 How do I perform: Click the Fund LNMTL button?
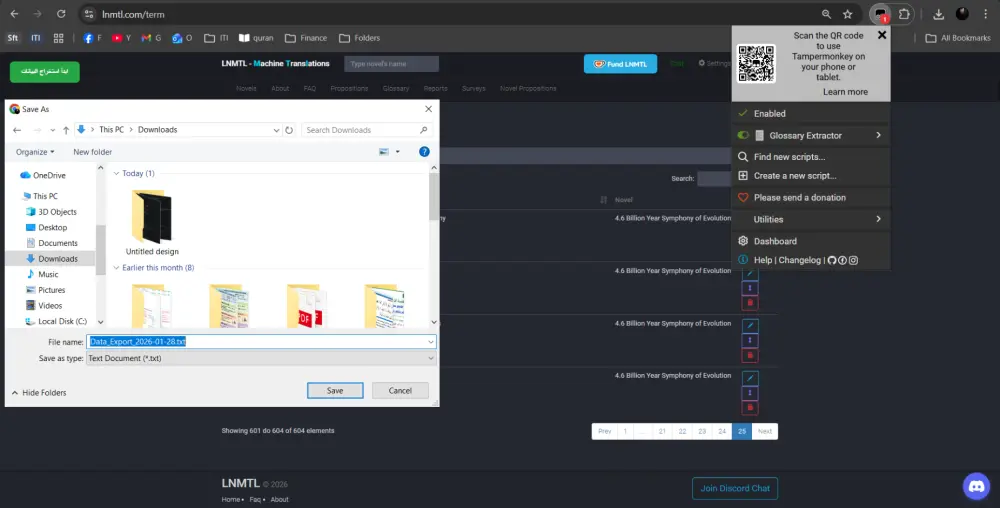coord(621,64)
